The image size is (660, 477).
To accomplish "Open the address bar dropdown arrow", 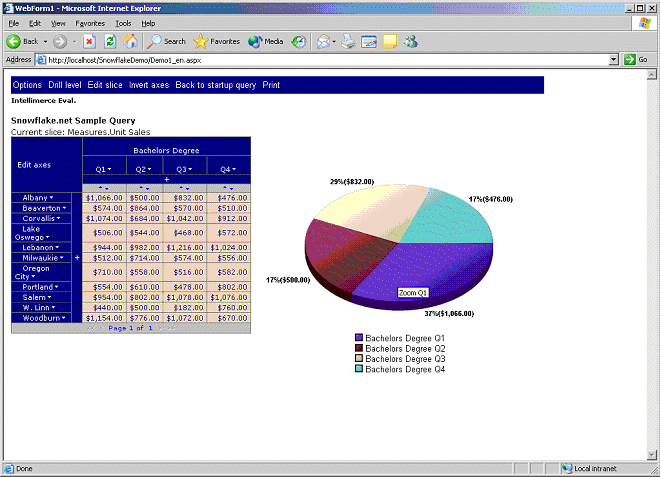I will (613, 60).
